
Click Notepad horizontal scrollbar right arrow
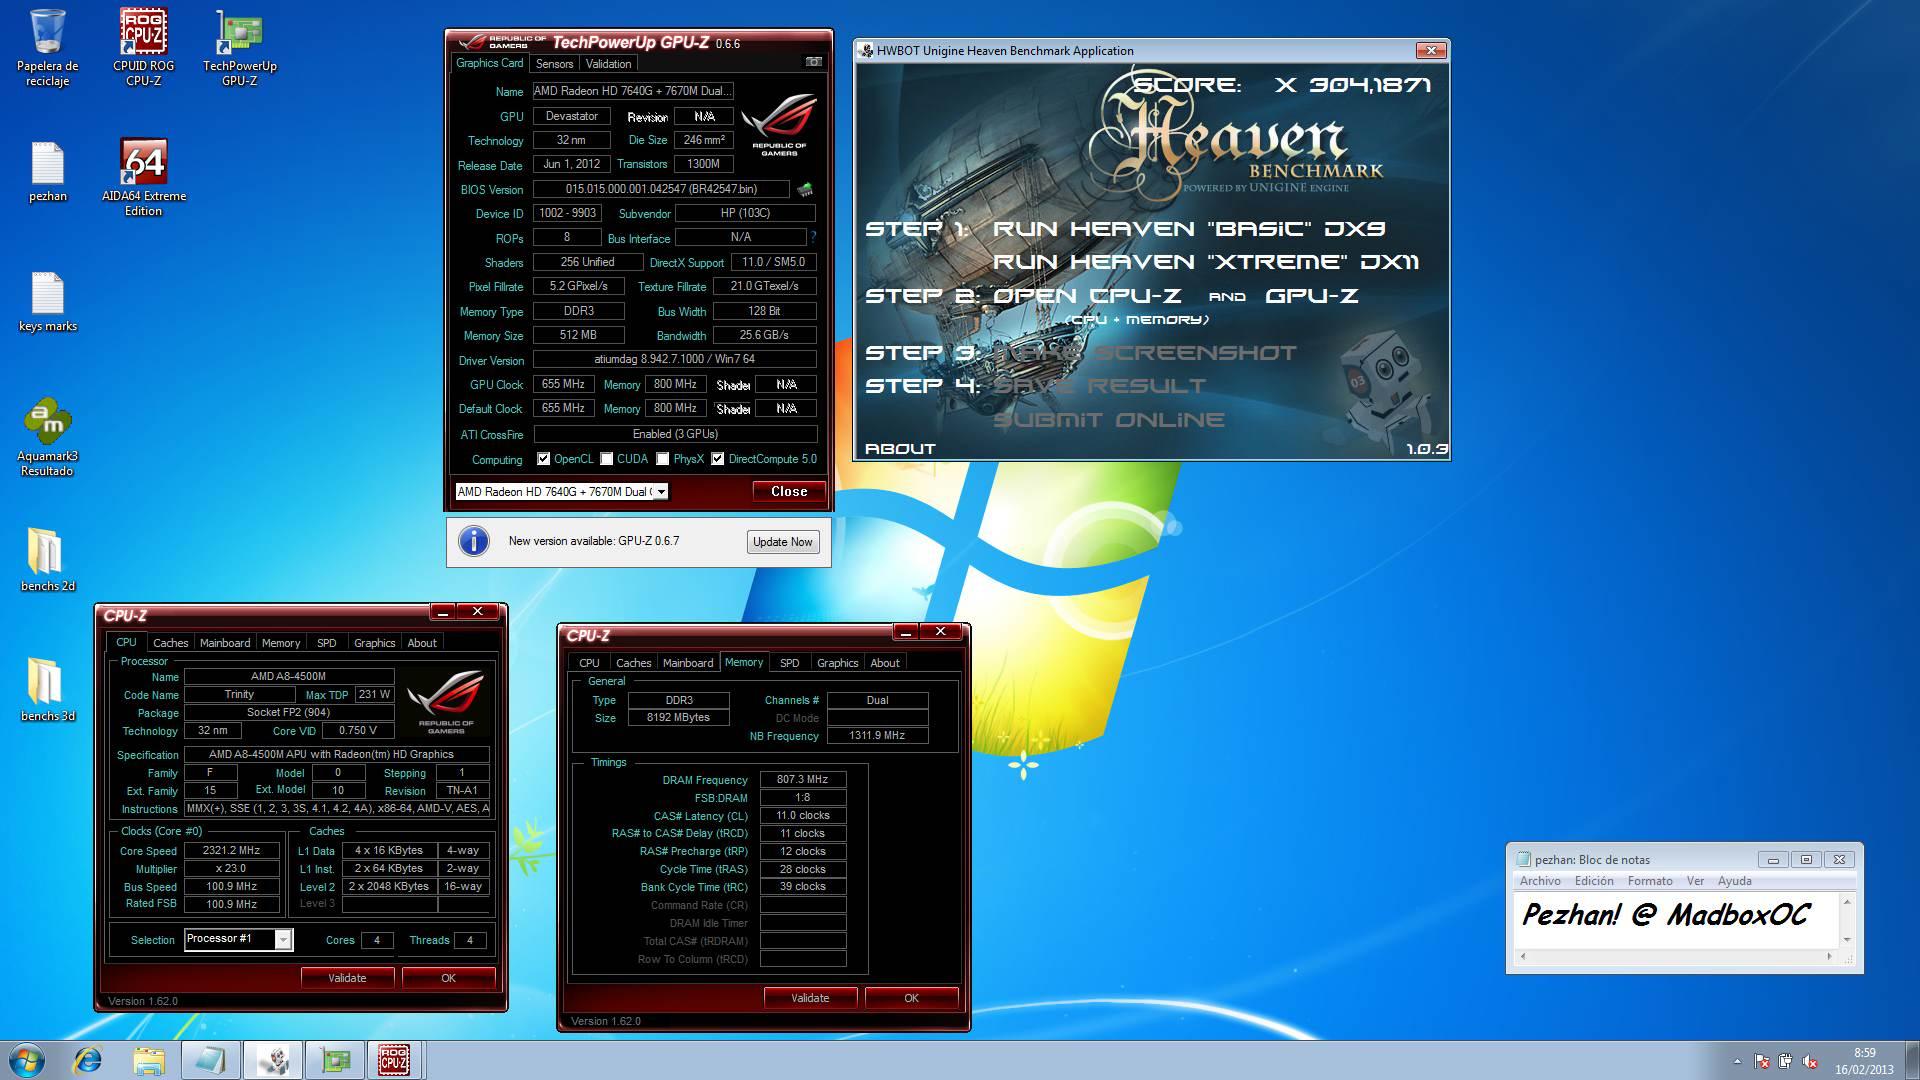pyautogui.click(x=1829, y=957)
